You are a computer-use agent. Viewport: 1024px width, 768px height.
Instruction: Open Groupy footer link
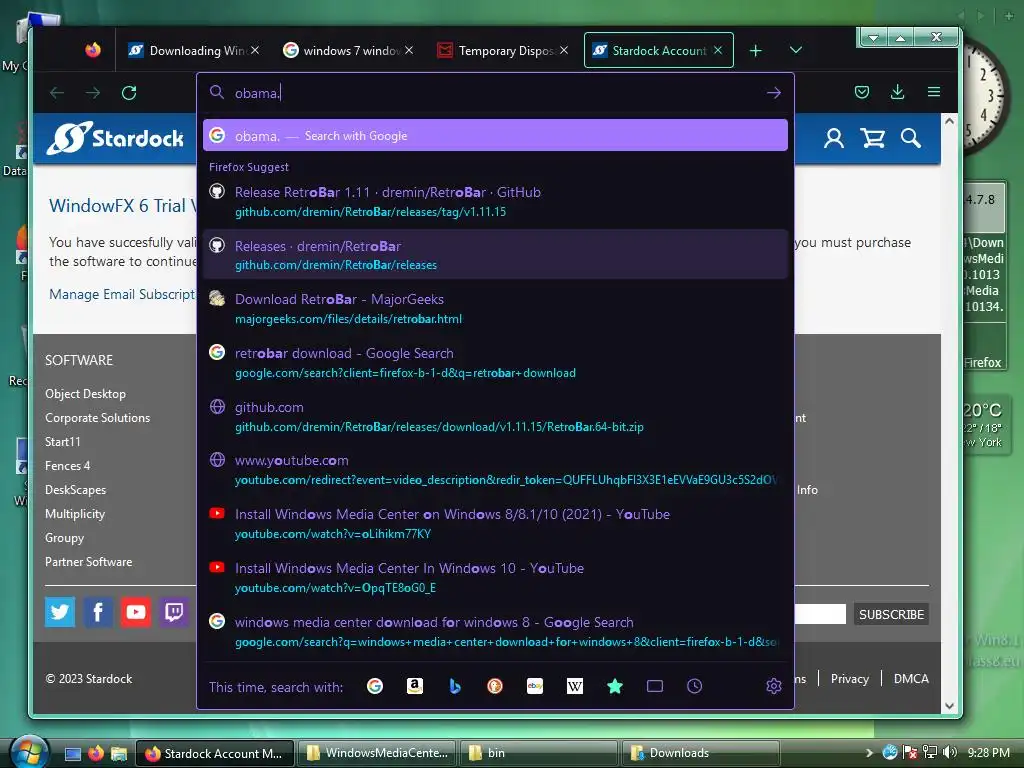click(64, 538)
